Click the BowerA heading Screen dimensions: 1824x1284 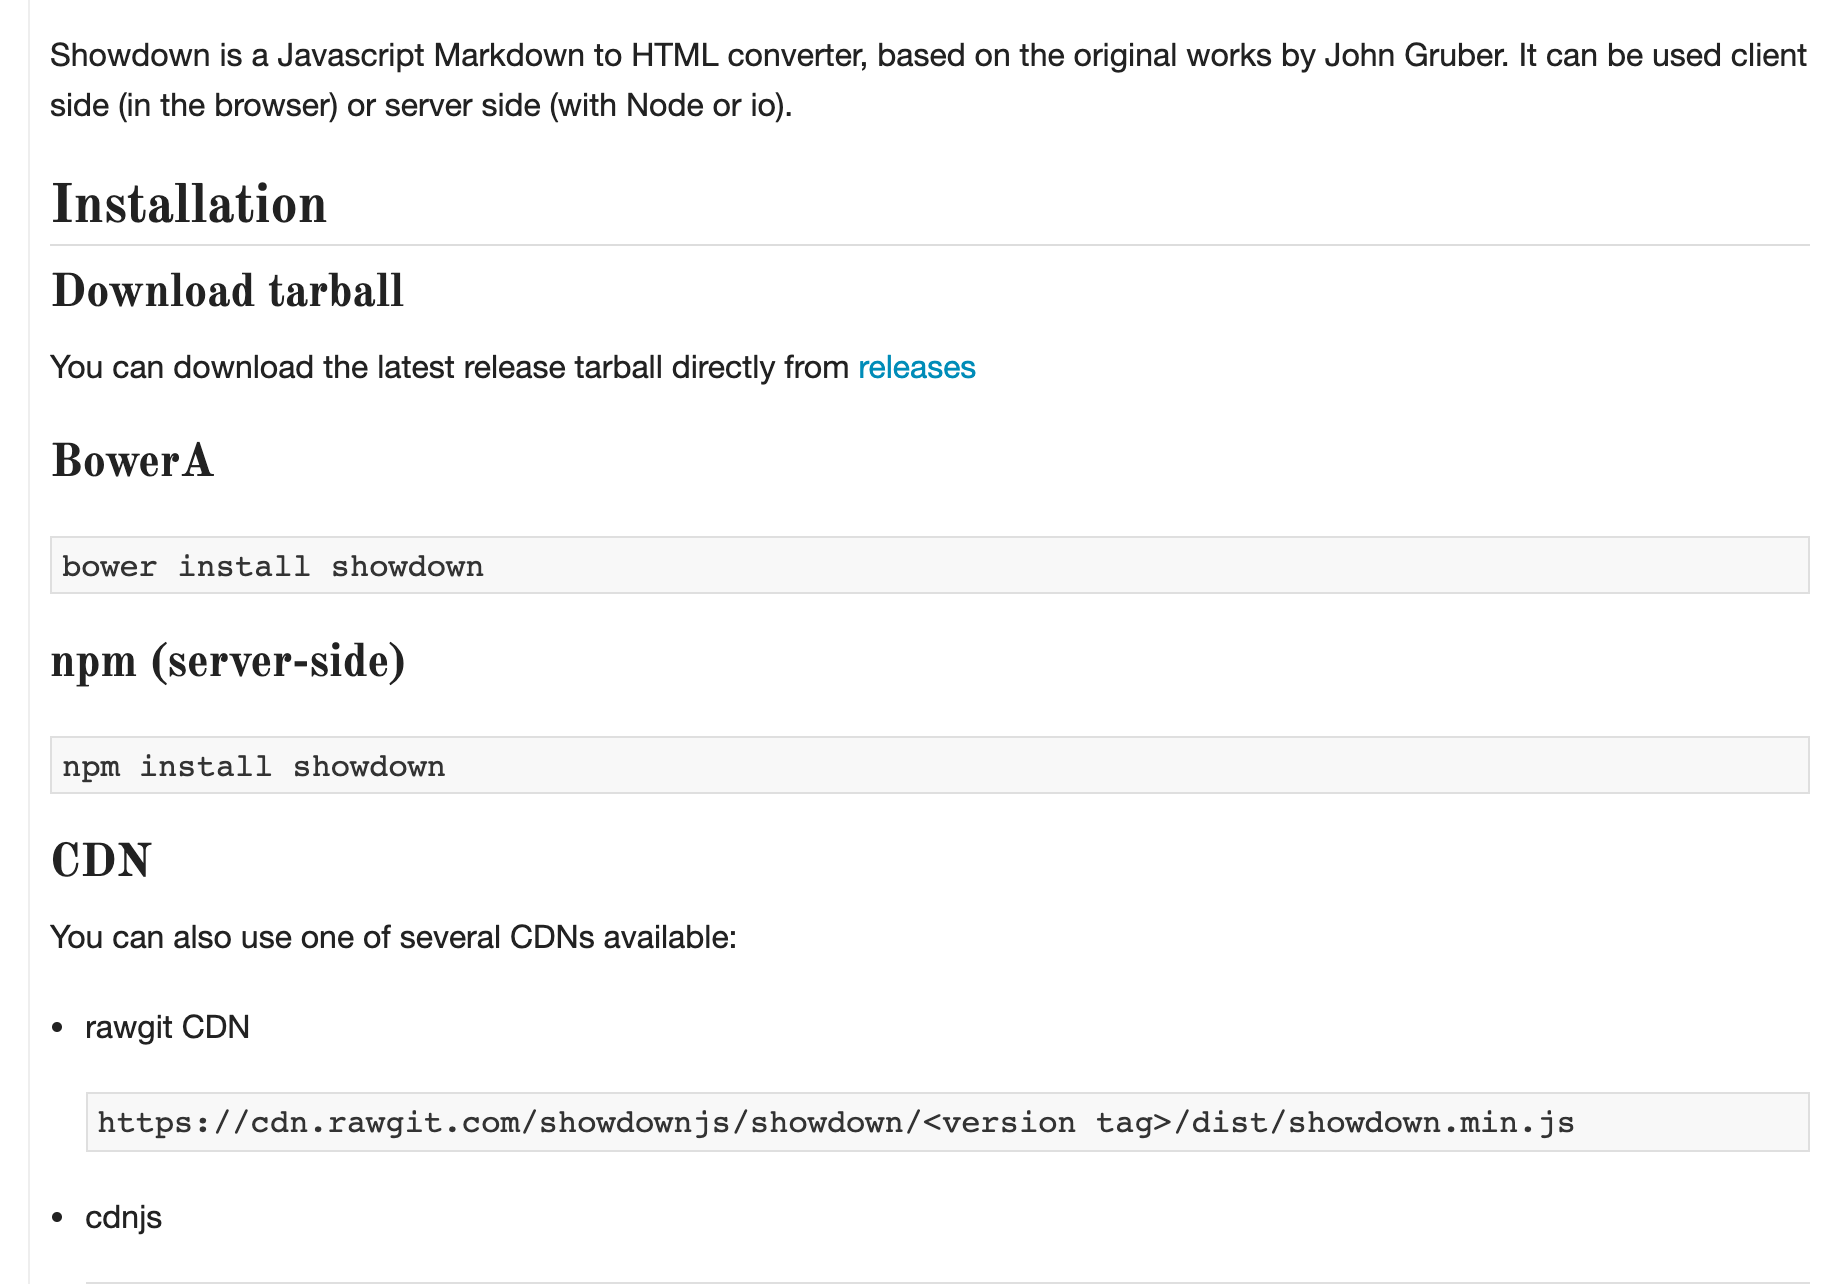pyautogui.click(x=132, y=461)
